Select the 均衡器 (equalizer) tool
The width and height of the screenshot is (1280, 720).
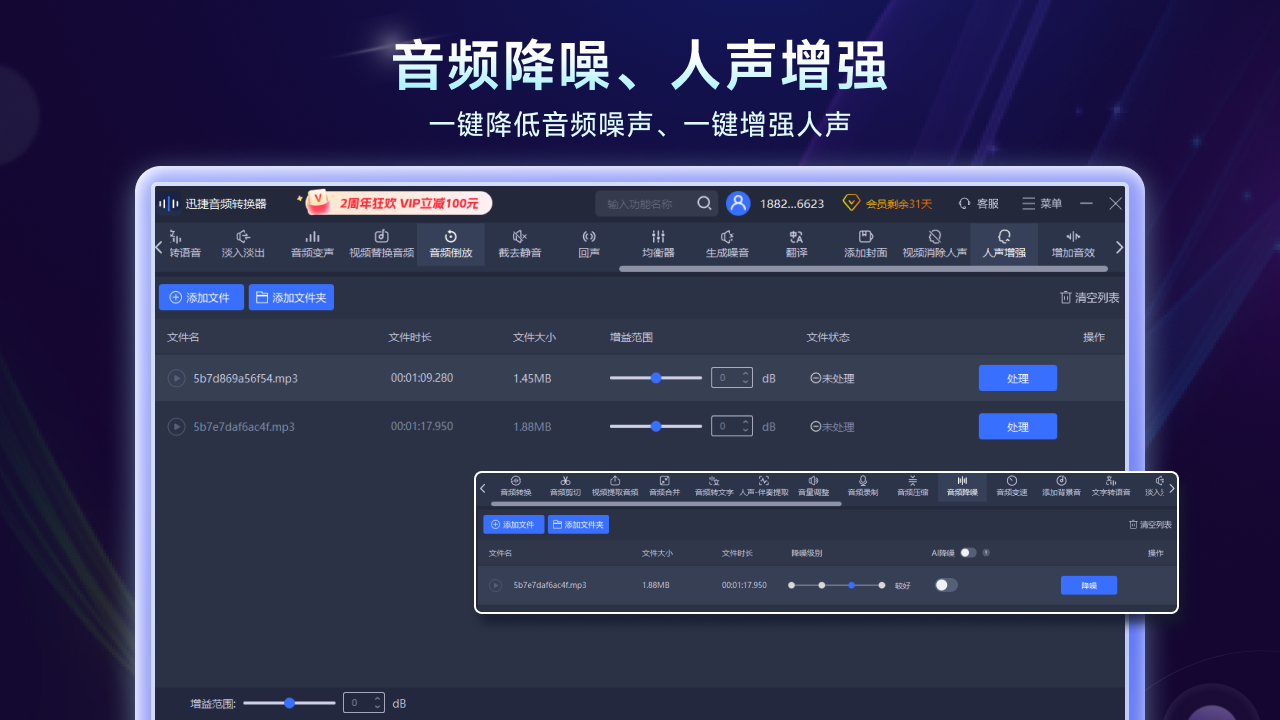[657, 245]
